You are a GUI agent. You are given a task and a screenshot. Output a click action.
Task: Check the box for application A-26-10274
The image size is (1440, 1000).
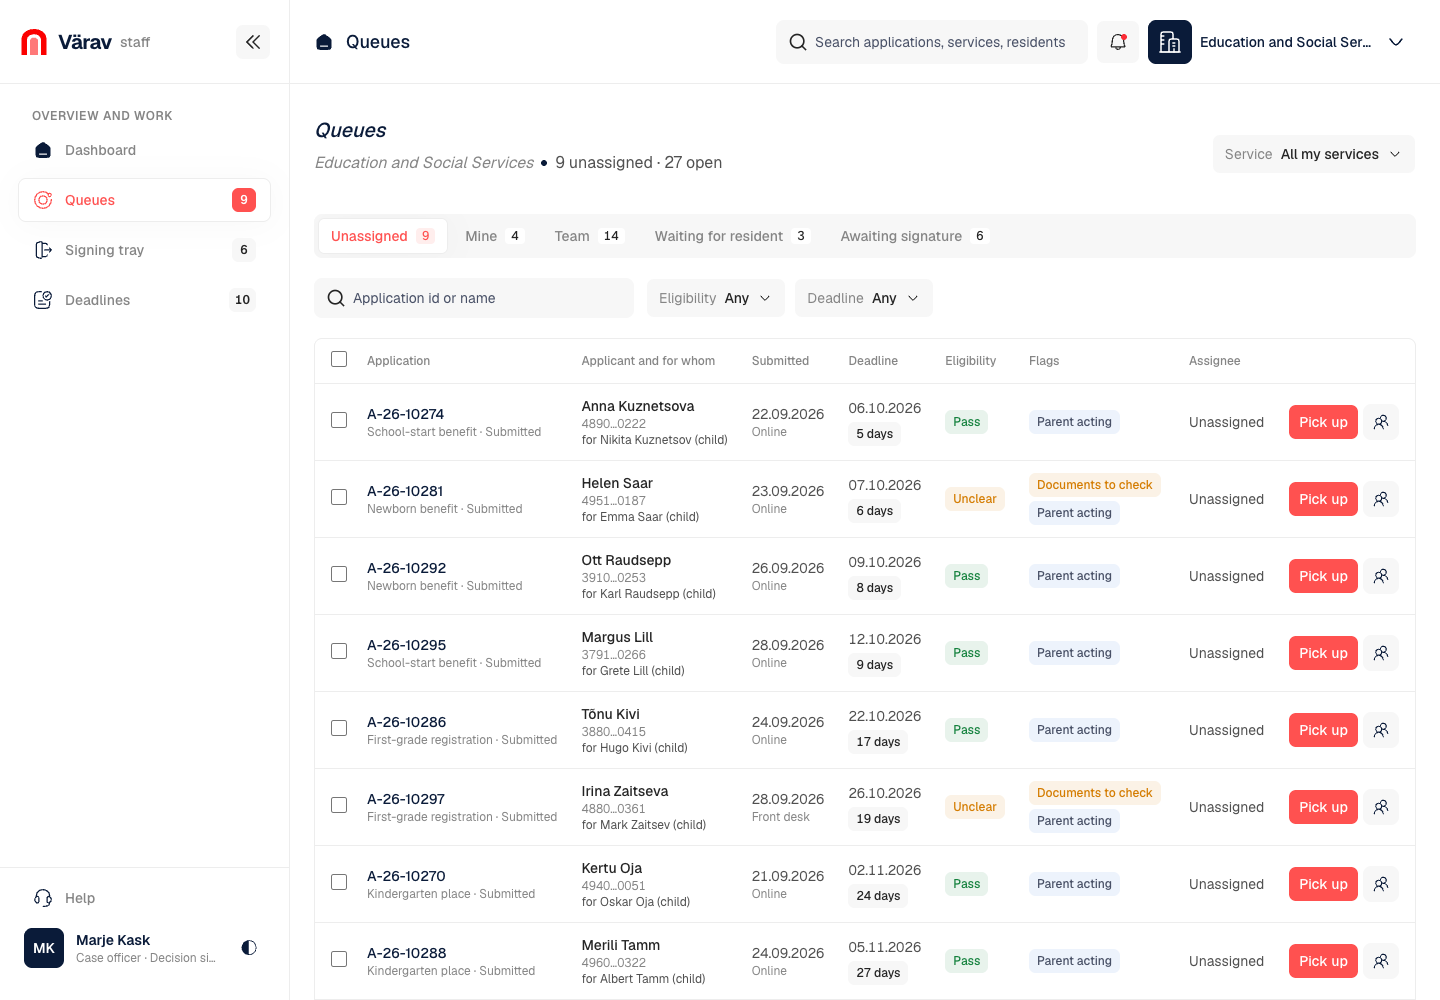tap(339, 420)
